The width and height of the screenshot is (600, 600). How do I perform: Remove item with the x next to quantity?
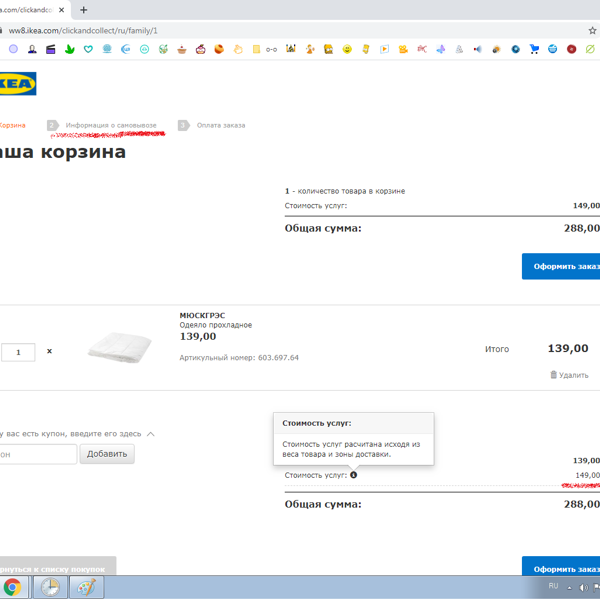[x=49, y=351]
